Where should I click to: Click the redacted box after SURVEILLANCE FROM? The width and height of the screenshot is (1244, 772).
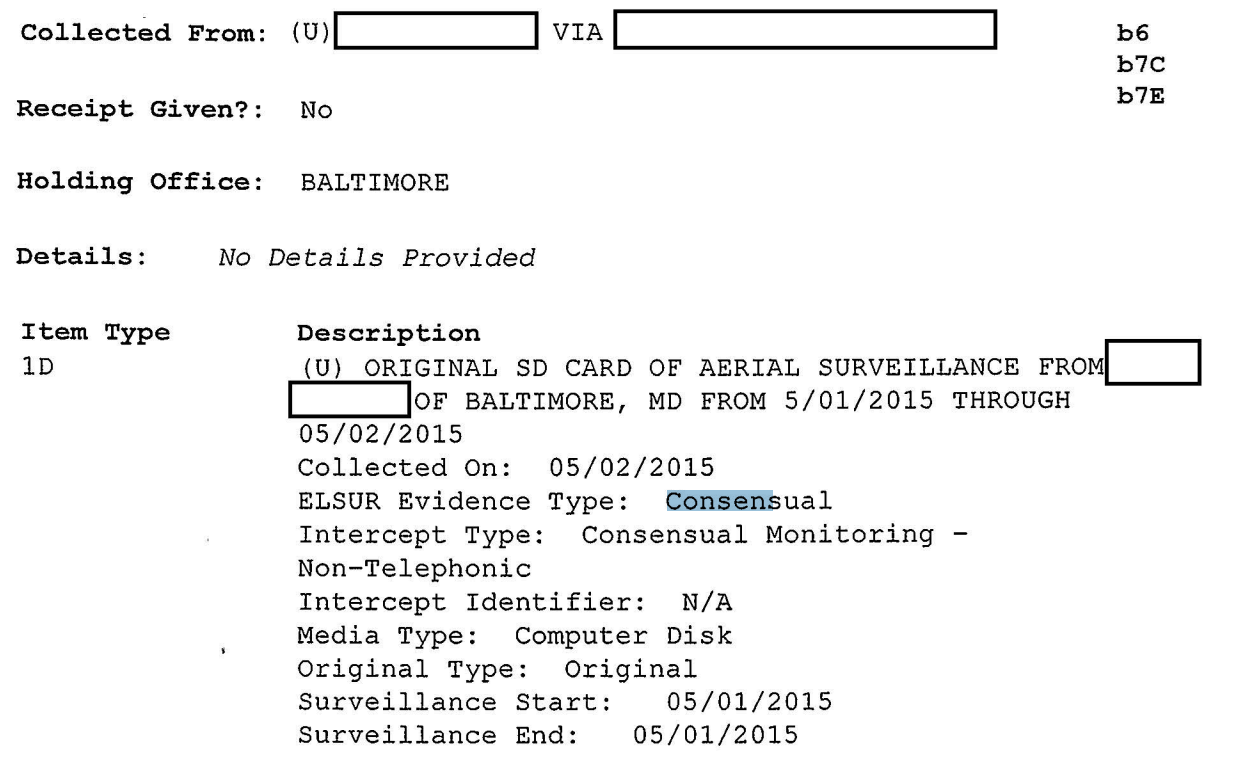click(x=1152, y=364)
